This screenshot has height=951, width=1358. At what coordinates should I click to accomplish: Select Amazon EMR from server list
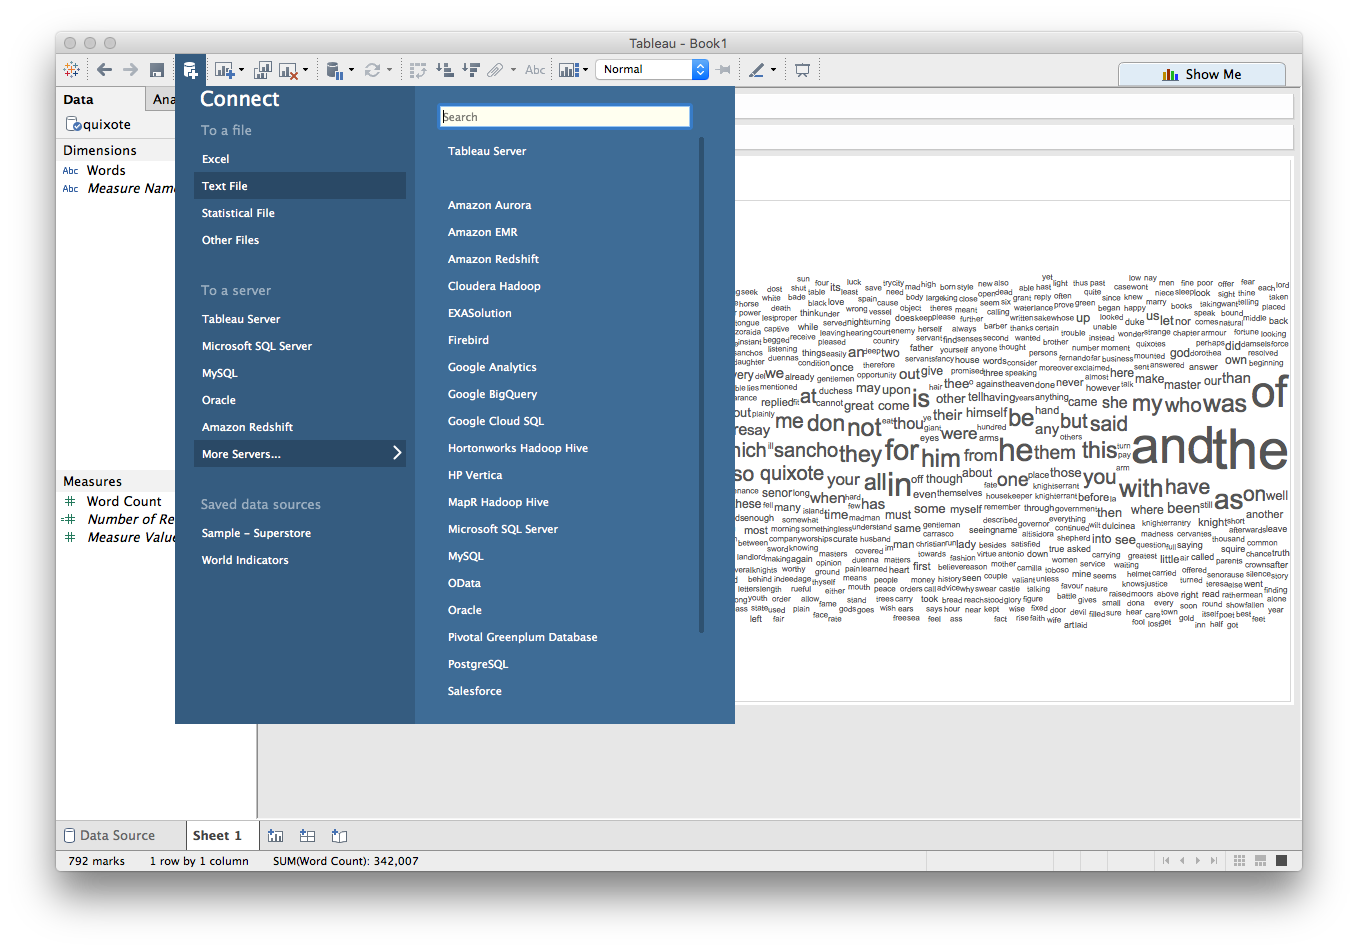(x=482, y=232)
